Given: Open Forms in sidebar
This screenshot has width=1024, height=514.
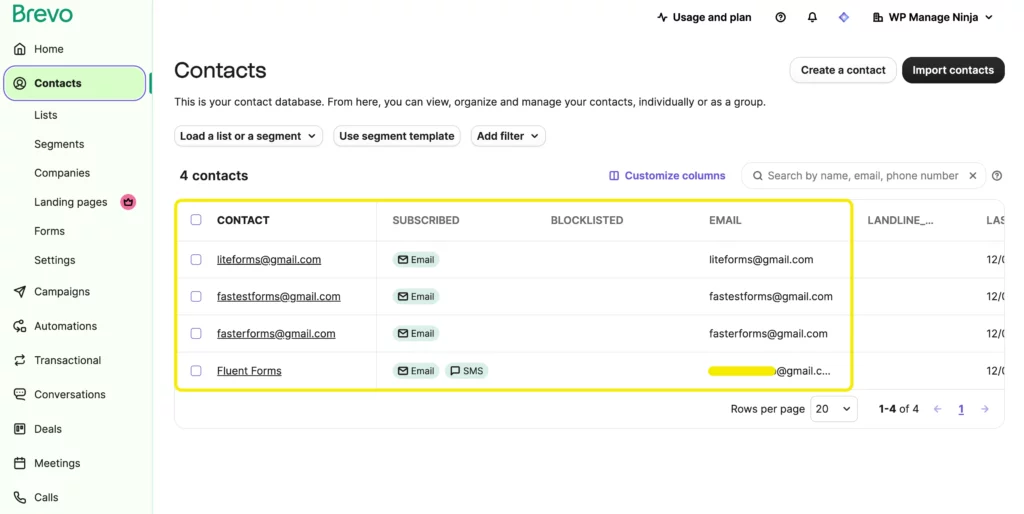Looking at the screenshot, I should [x=50, y=231].
